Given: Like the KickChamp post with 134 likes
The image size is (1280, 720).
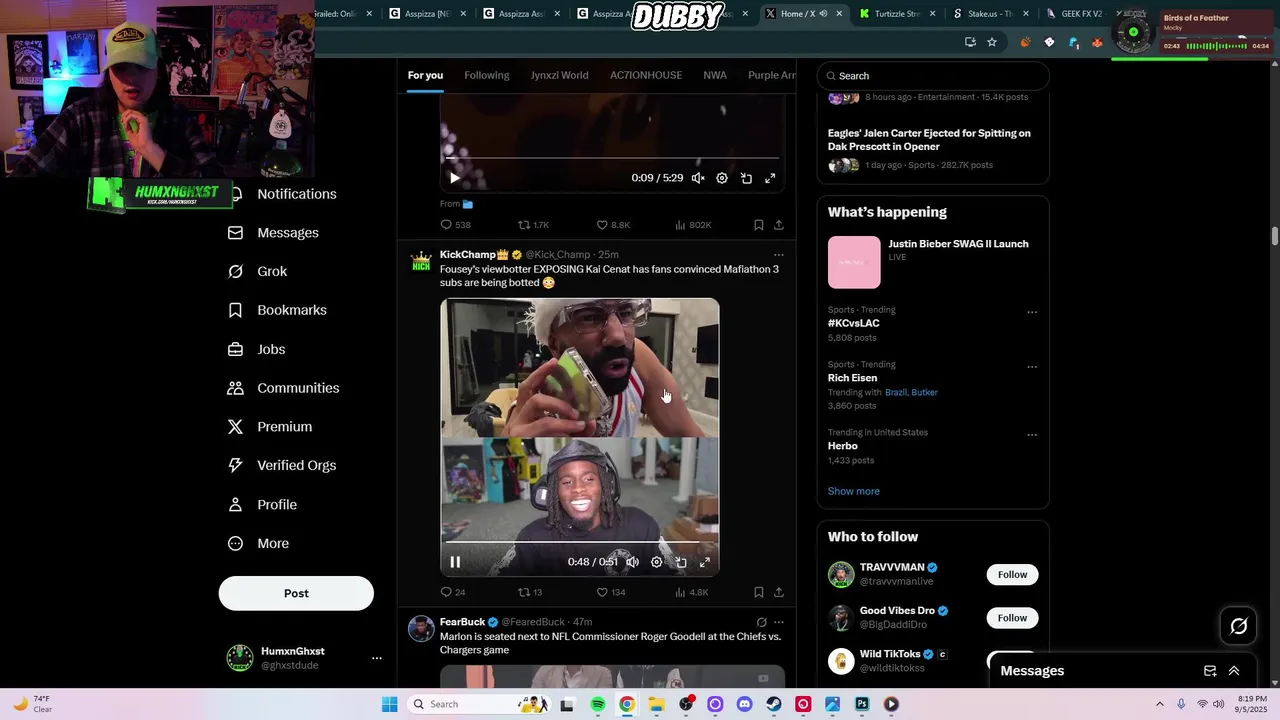Looking at the screenshot, I should pyautogui.click(x=610, y=592).
